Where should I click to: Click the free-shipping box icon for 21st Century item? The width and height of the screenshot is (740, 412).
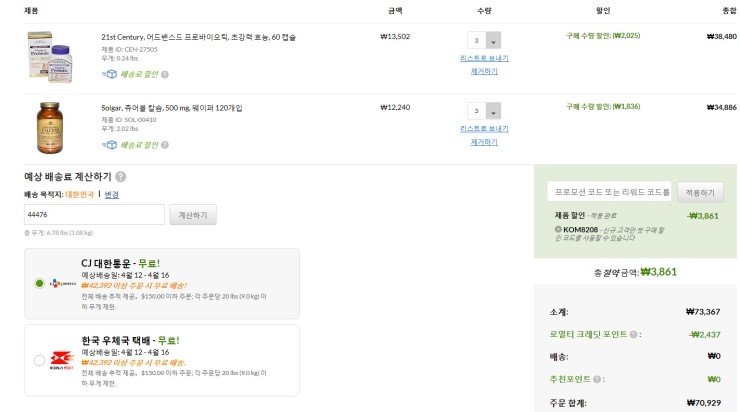click(109, 74)
